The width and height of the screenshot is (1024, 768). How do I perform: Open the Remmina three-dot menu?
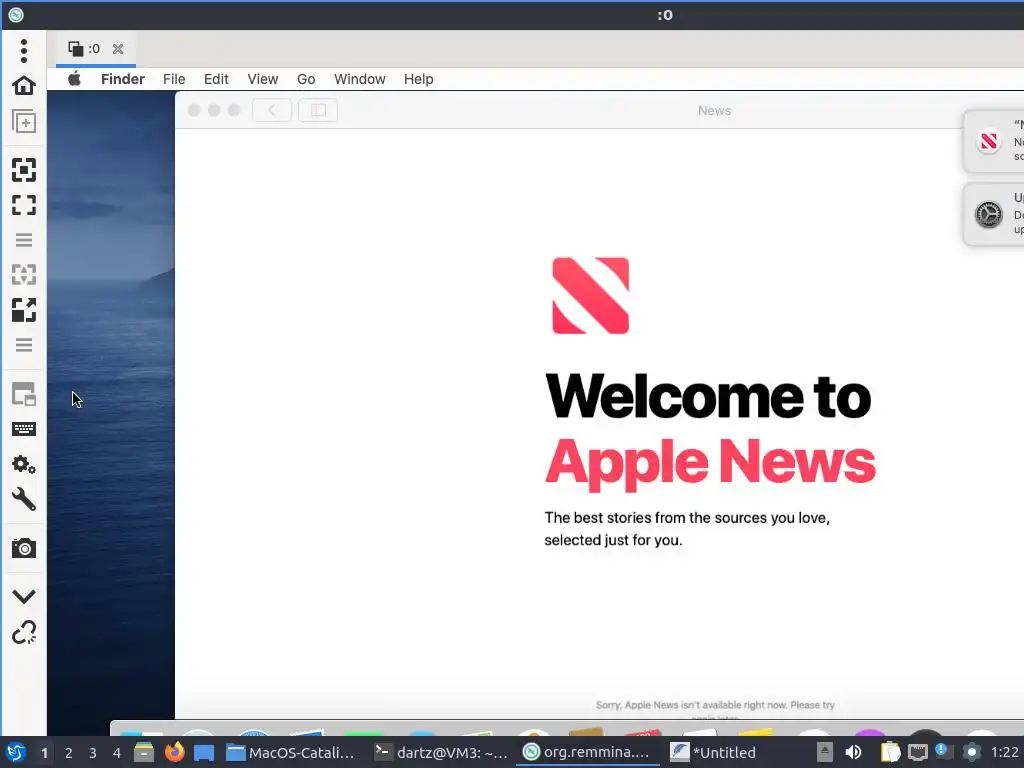[24, 51]
